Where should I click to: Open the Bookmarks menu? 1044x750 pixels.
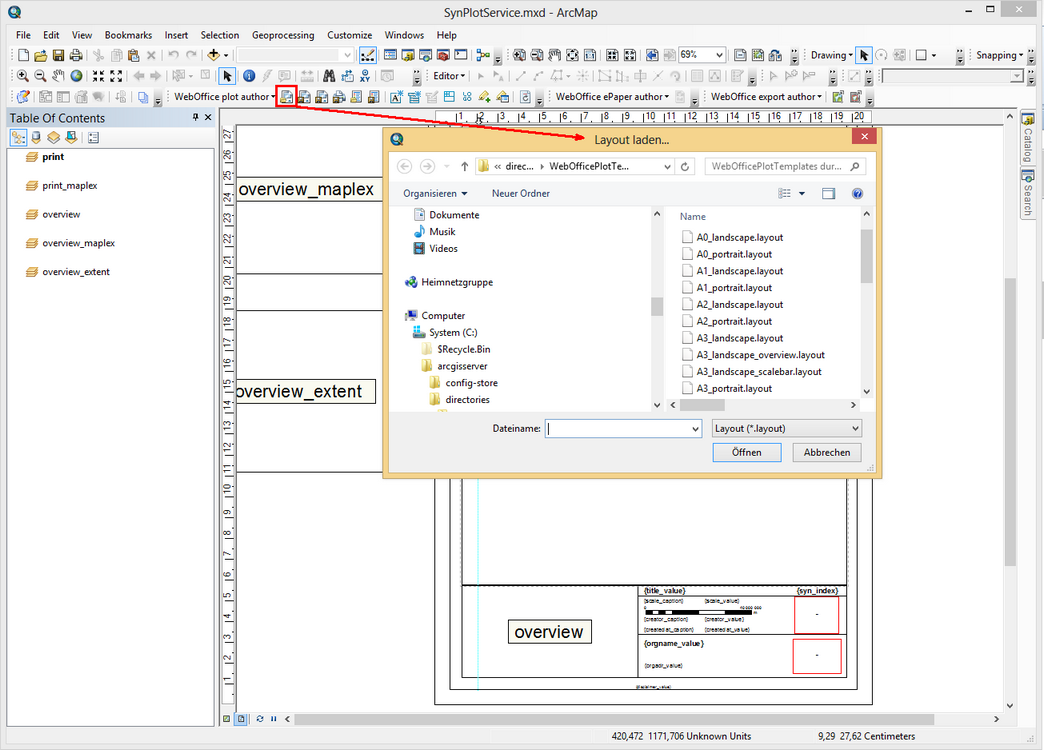[x=128, y=34]
